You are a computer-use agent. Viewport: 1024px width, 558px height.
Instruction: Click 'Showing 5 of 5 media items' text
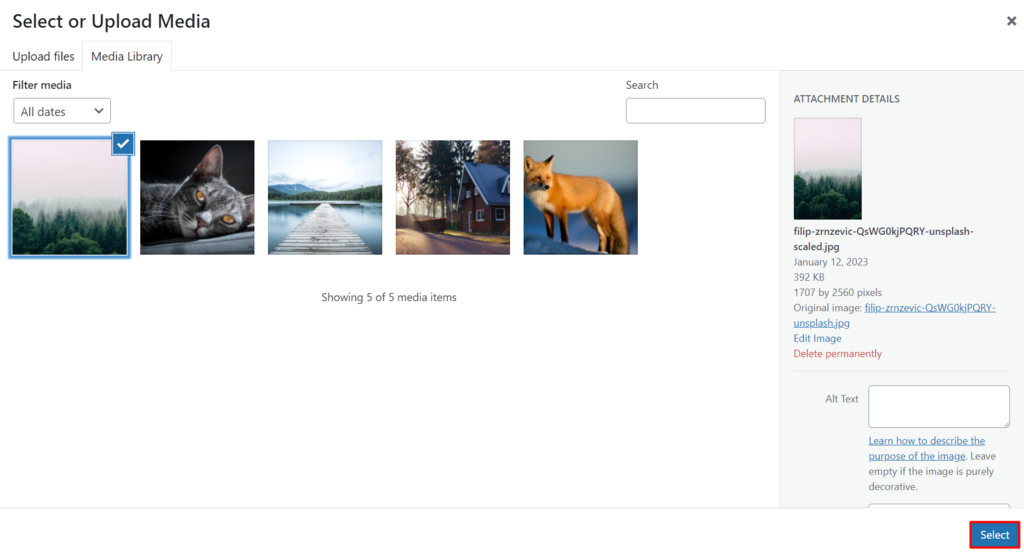tap(389, 297)
